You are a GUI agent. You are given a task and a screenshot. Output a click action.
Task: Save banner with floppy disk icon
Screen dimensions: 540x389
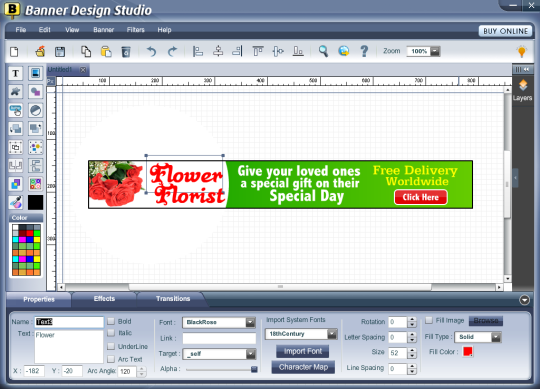(x=60, y=52)
